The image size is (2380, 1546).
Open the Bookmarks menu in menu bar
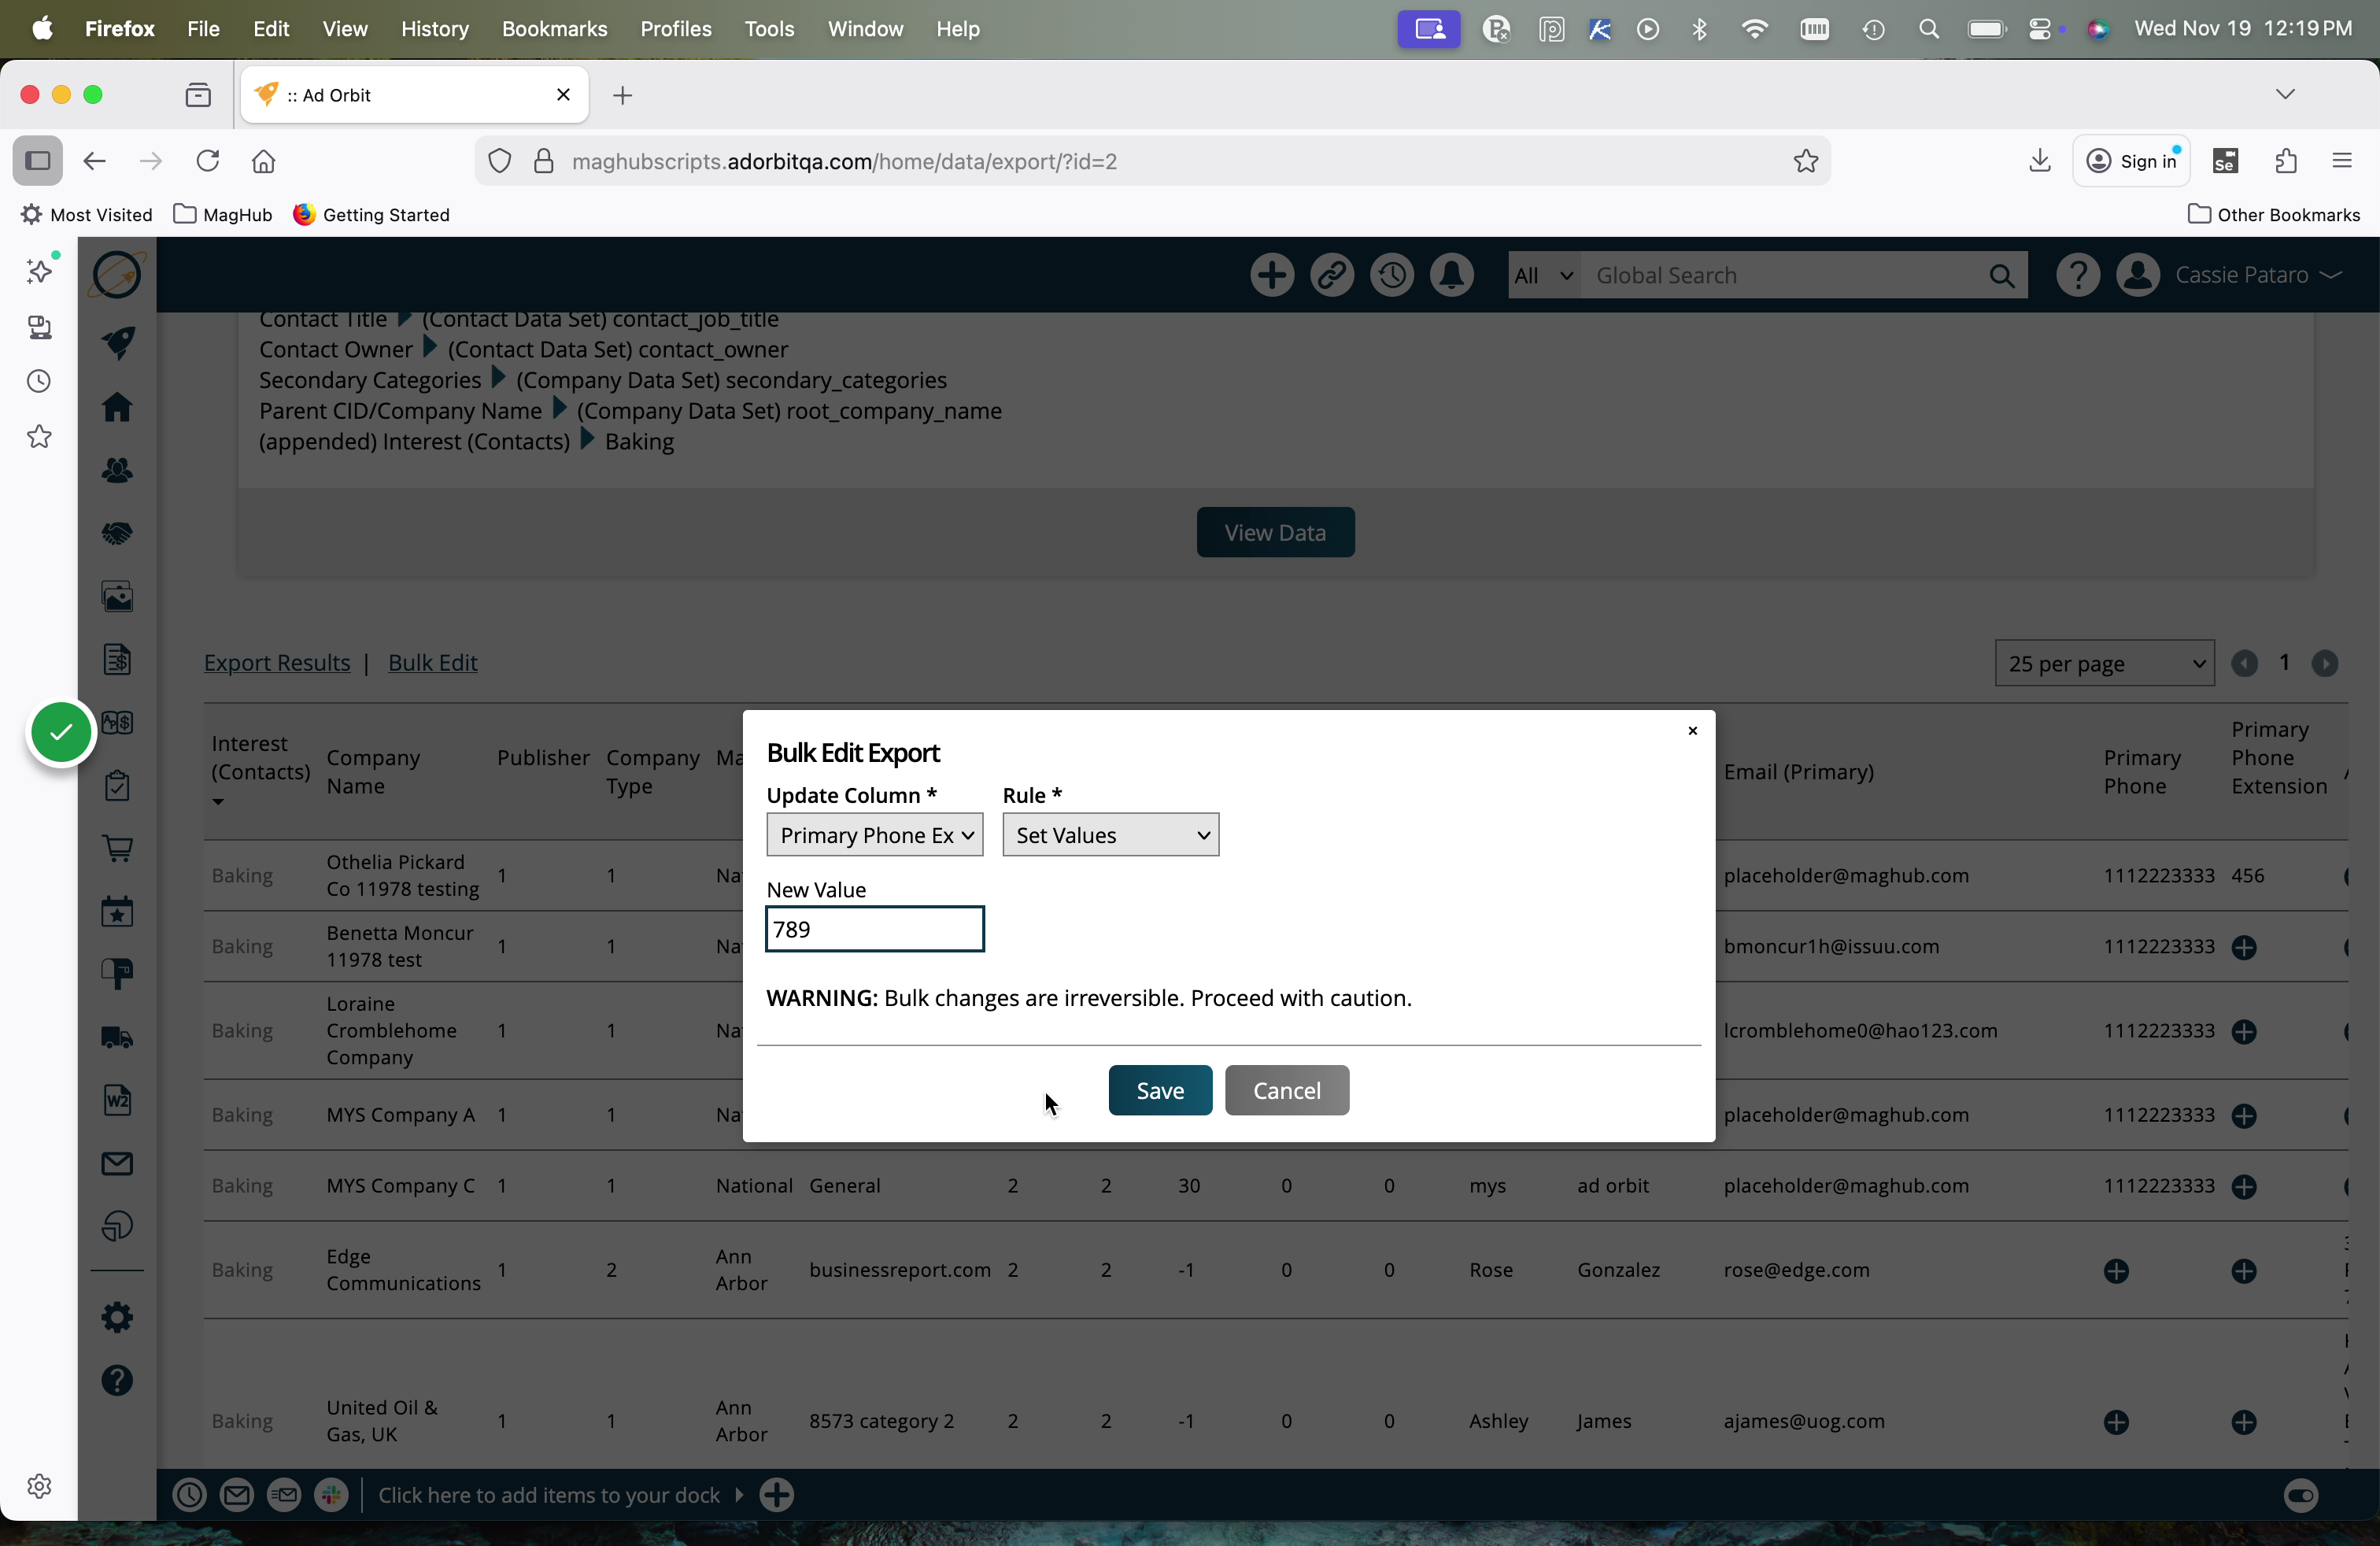click(554, 29)
